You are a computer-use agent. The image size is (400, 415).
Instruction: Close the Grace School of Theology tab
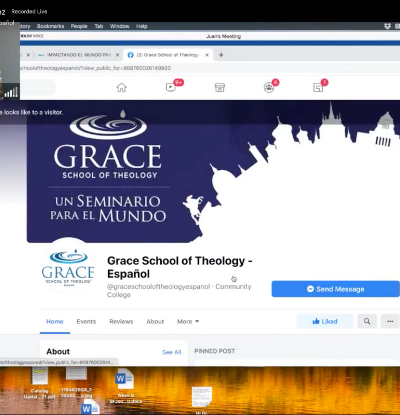[x=207, y=55]
